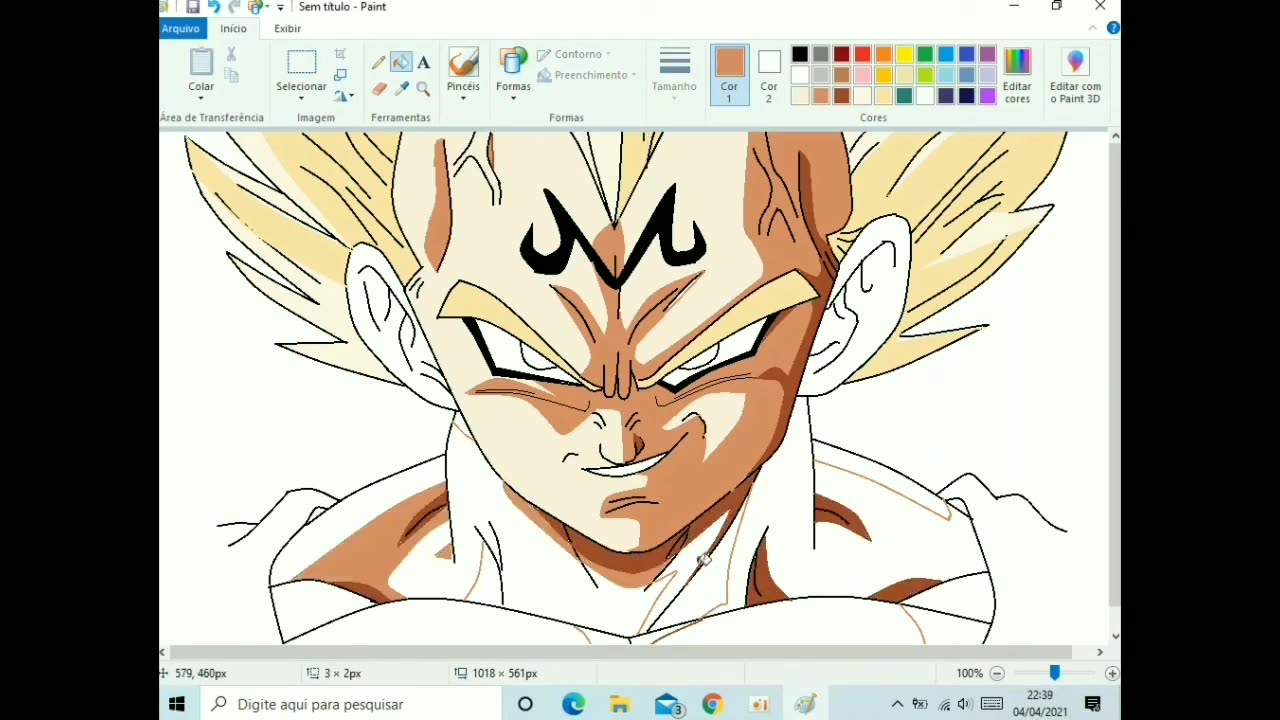Select the Magnifier tool
The height and width of the screenshot is (720, 1280).
(x=424, y=89)
